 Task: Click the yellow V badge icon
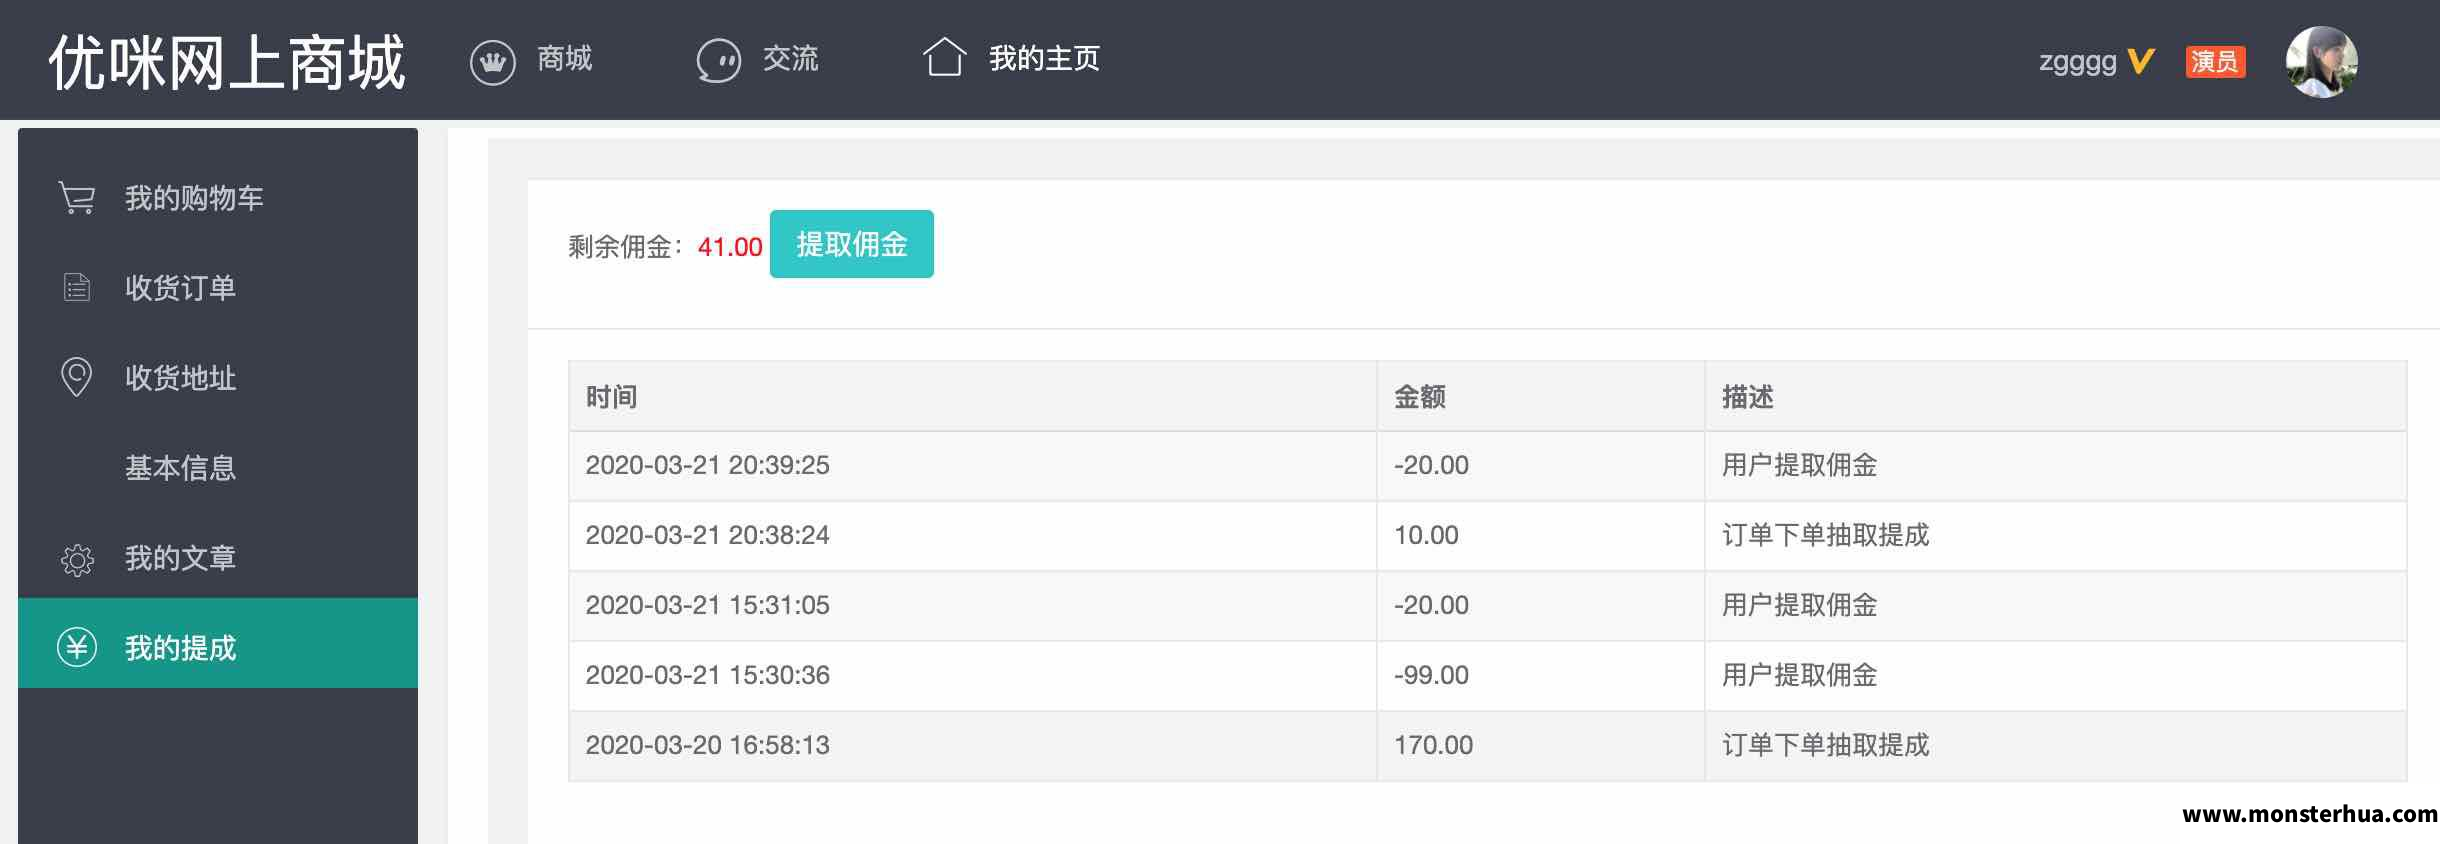pos(2141,61)
